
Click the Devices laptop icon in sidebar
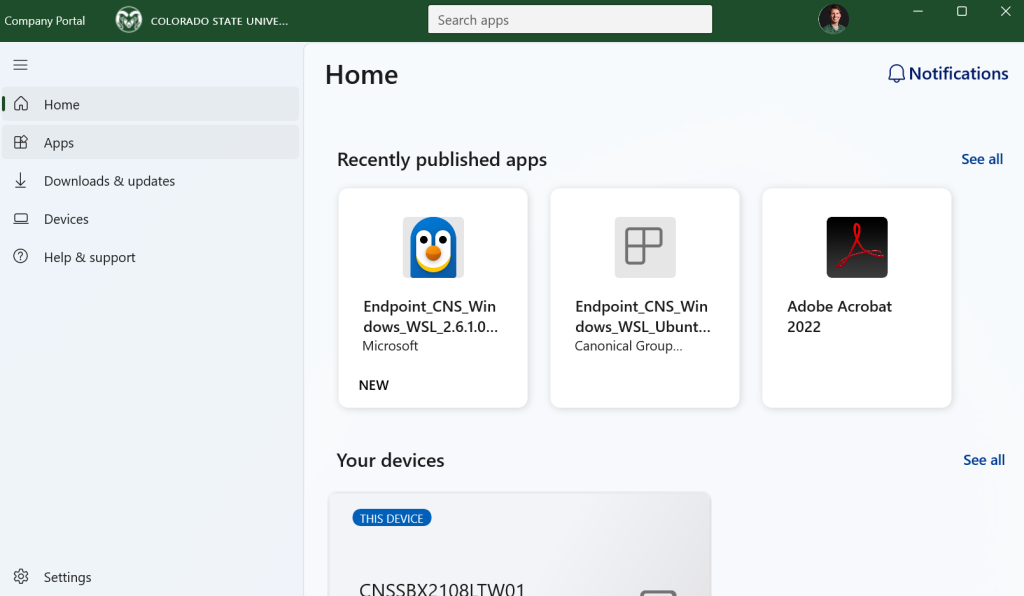[x=21, y=219]
